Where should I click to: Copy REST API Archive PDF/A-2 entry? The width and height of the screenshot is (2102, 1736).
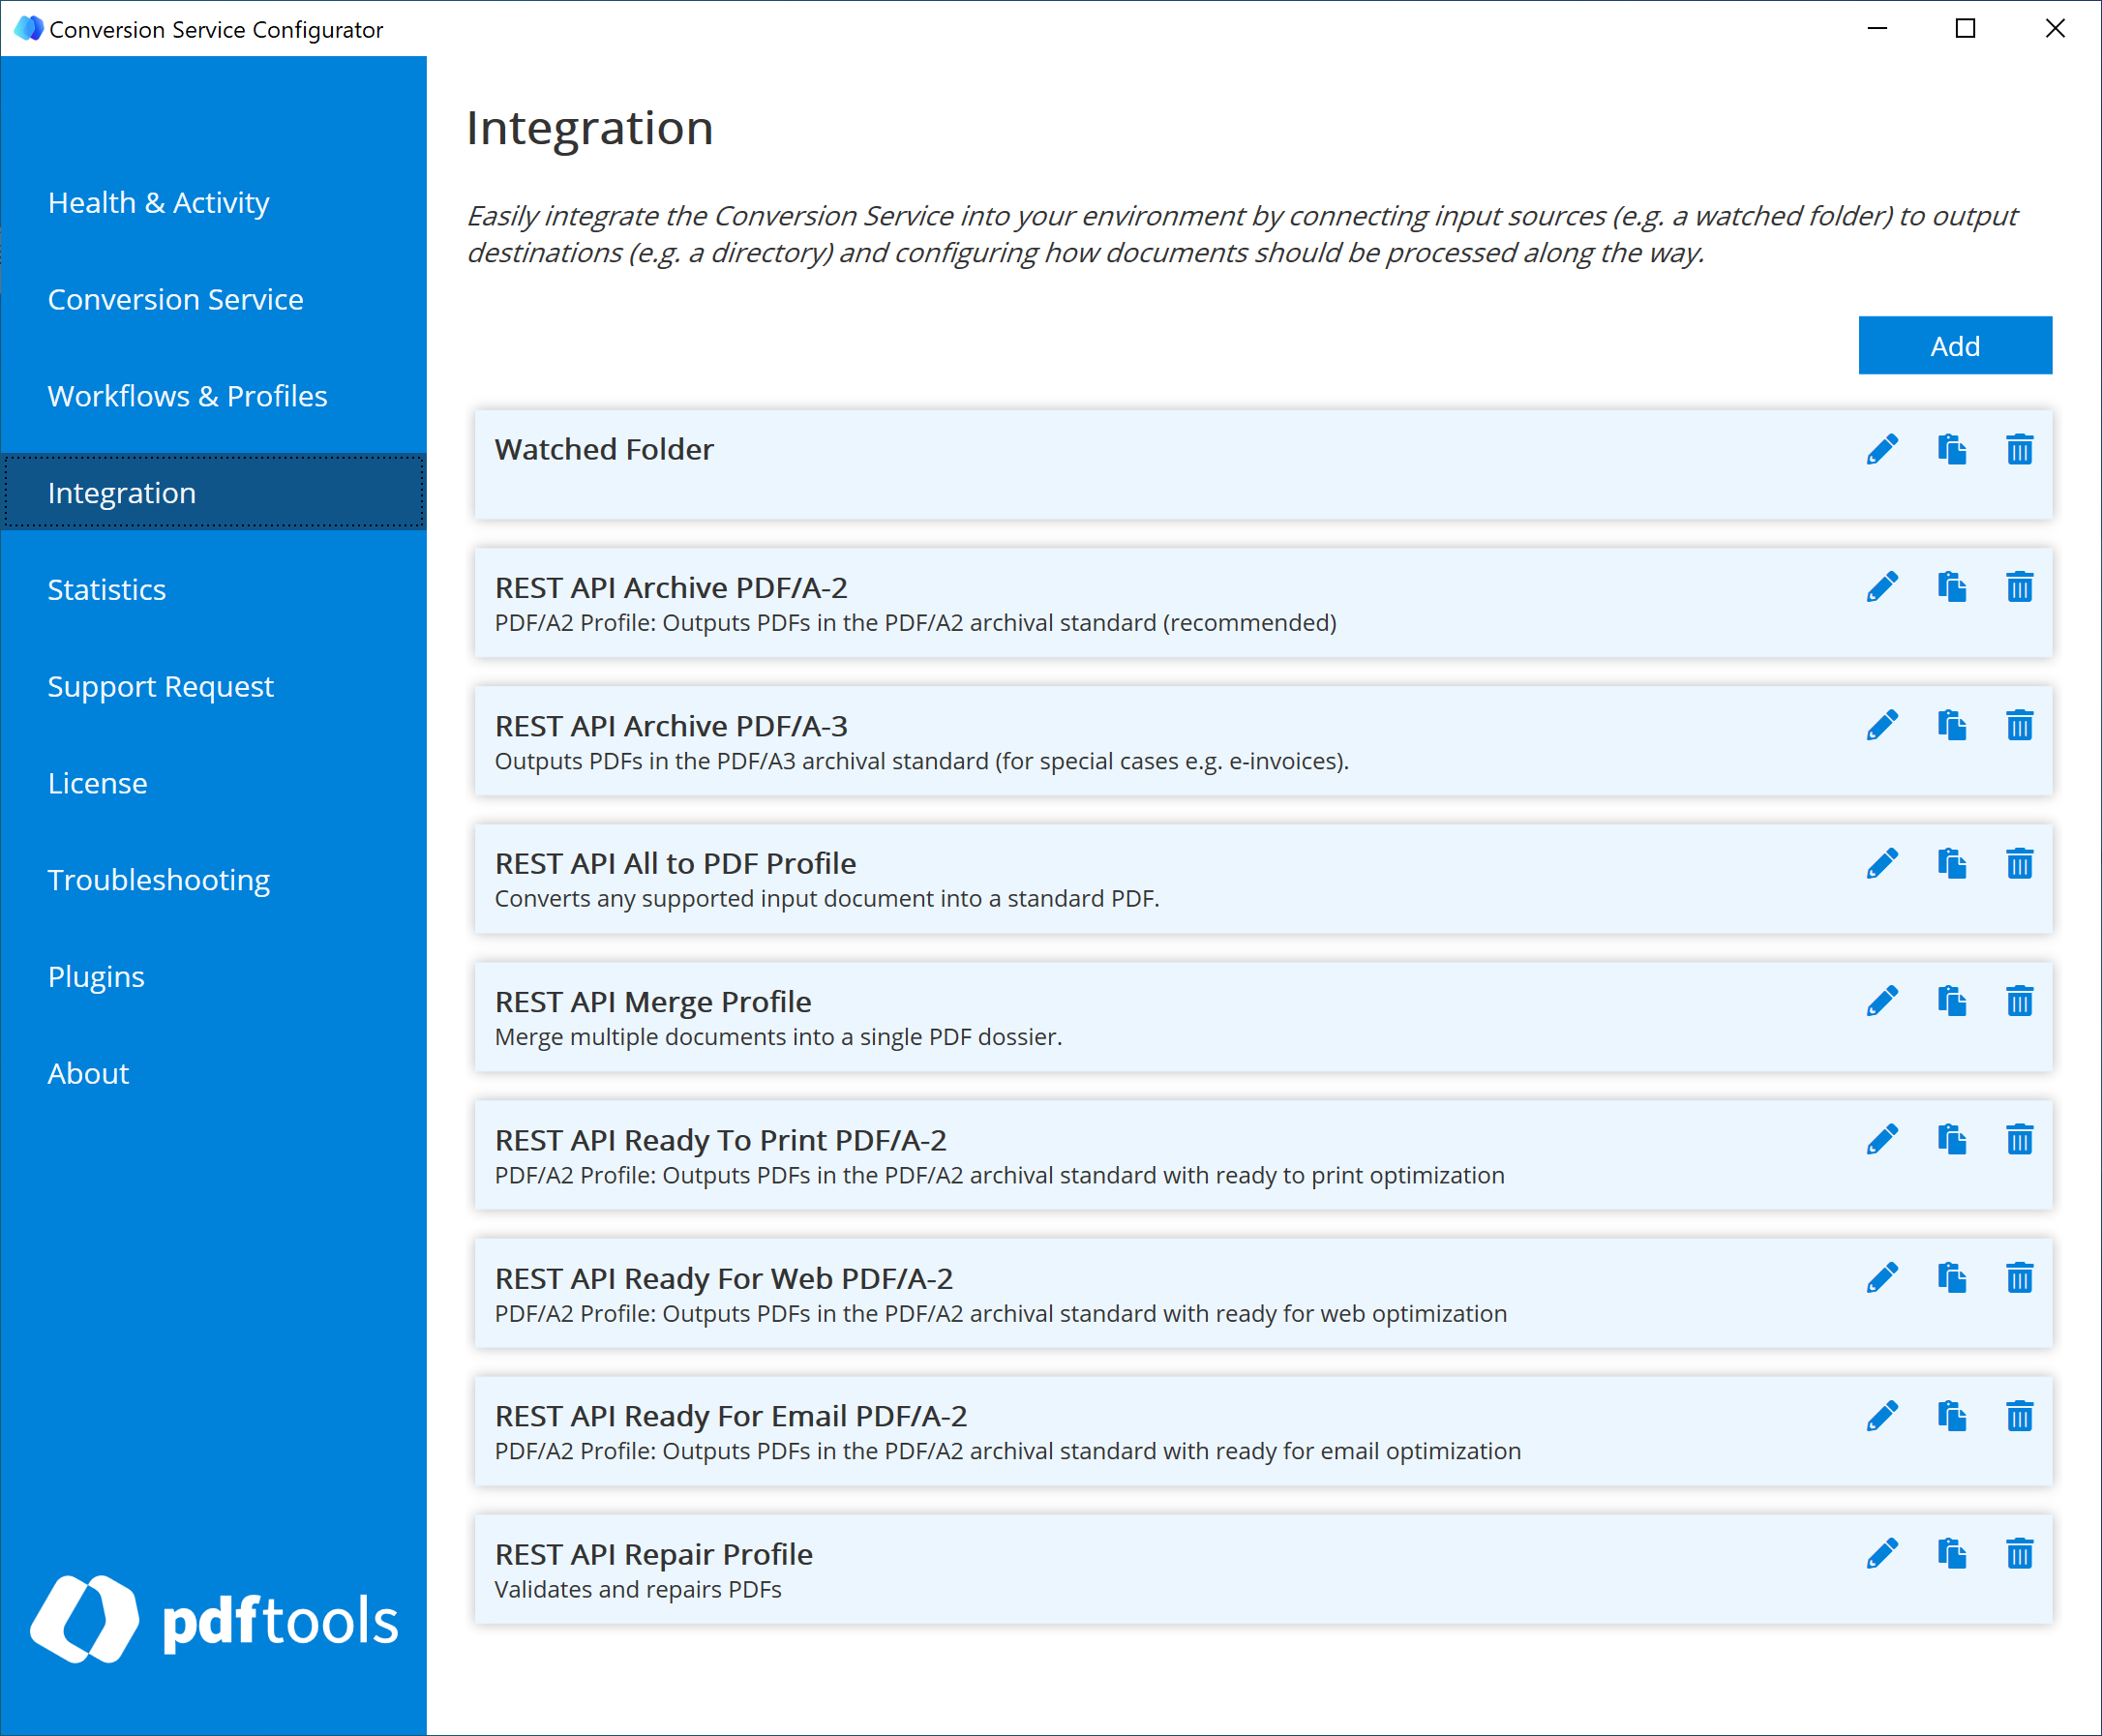(x=1951, y=588)
